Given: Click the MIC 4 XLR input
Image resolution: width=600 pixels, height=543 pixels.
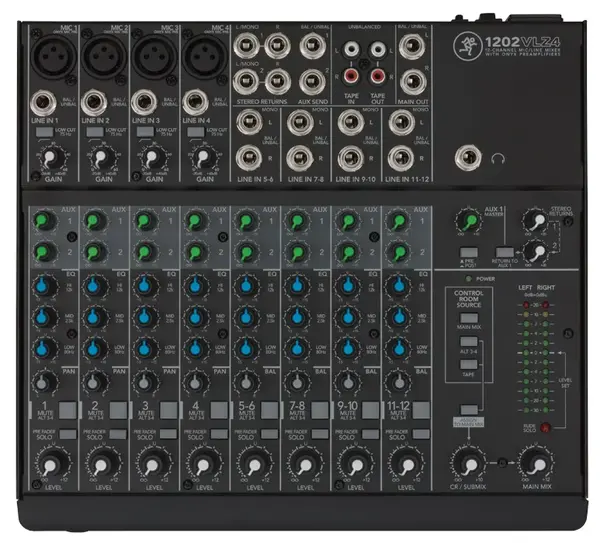Looking at the screenshot, I should click(204, 55).
